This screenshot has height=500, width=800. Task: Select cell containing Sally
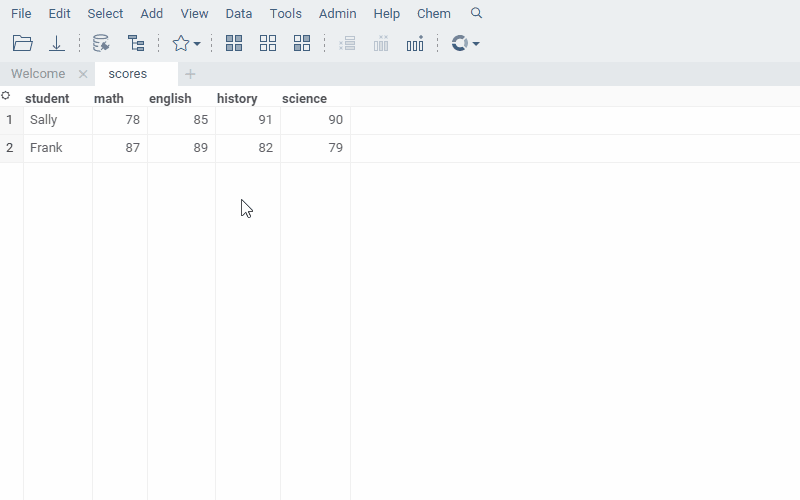[x=44, y=120]
